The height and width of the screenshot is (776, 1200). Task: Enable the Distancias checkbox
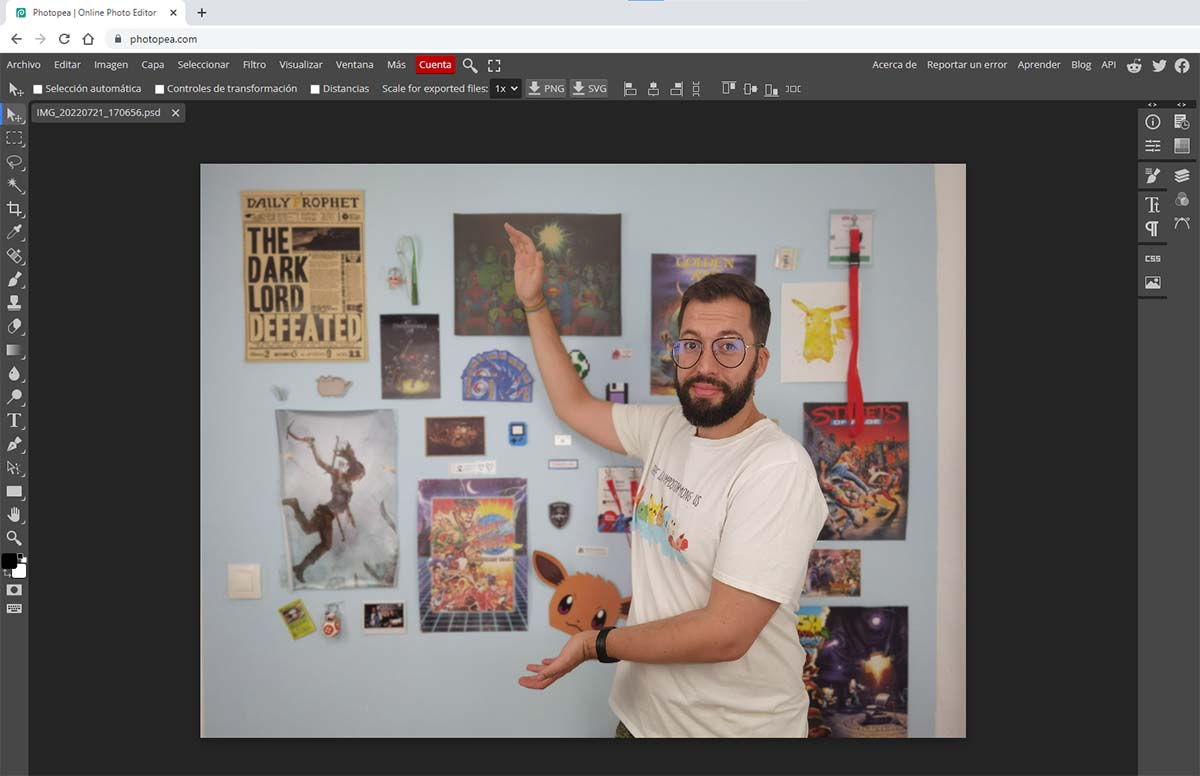[315, 89]
